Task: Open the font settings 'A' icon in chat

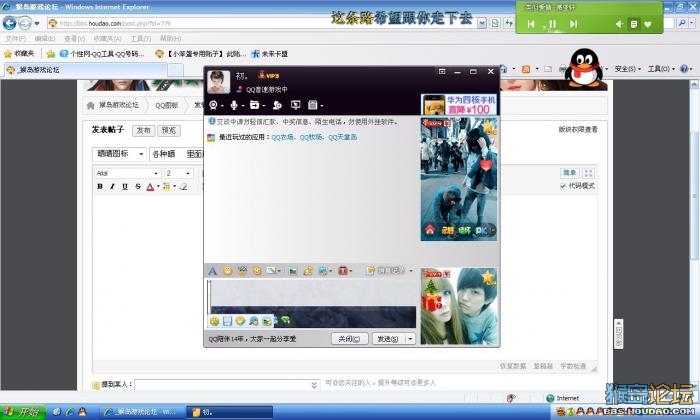Action: [x=212, y=271]
